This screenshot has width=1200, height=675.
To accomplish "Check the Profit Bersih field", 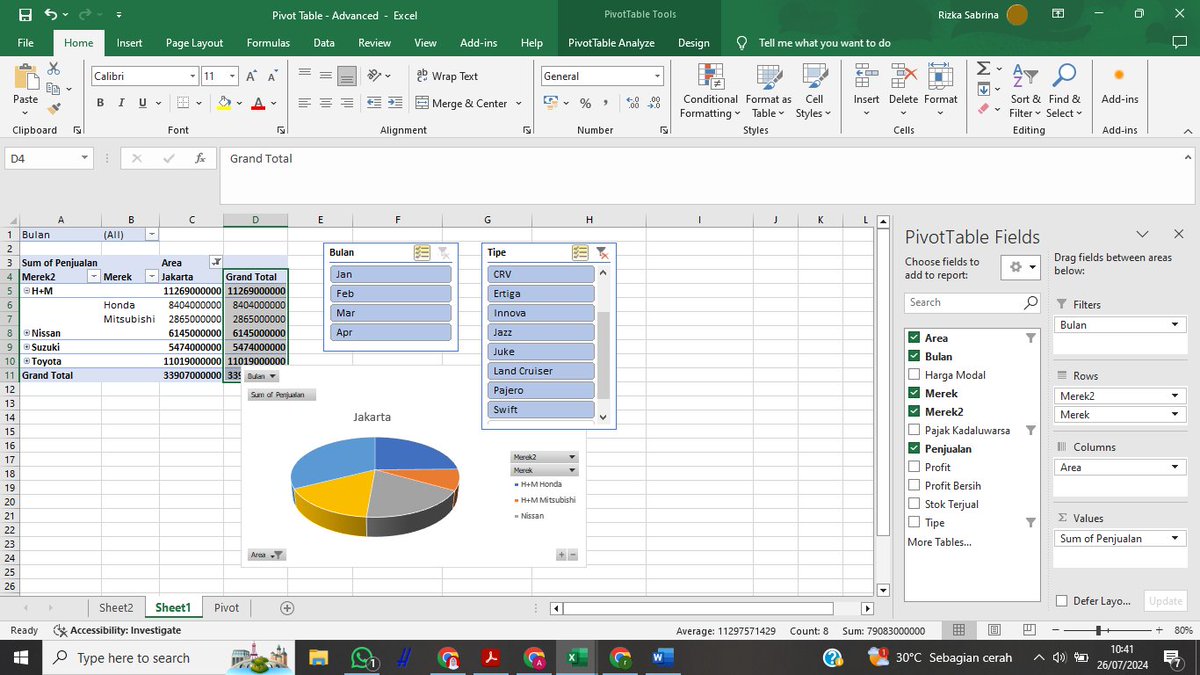I will (914, 486).
